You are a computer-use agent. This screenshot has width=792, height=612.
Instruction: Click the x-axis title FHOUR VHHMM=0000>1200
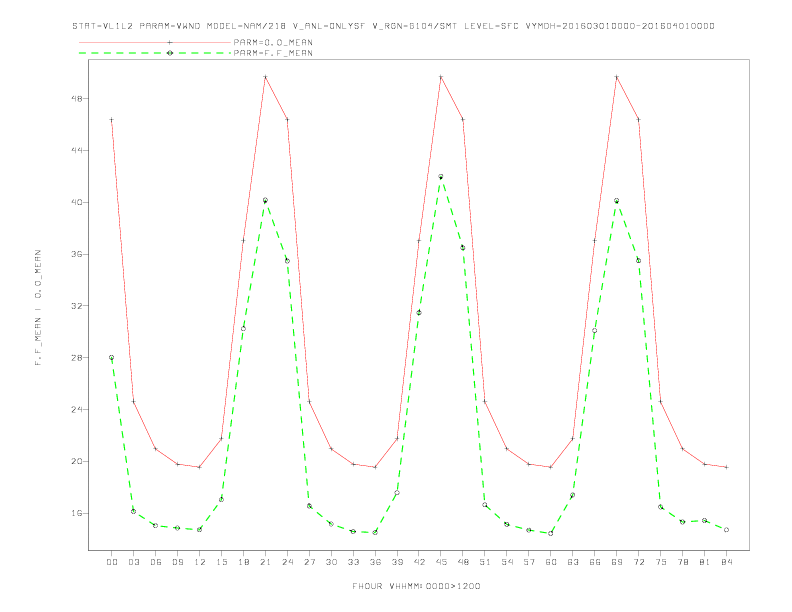[x=416, y=586]
